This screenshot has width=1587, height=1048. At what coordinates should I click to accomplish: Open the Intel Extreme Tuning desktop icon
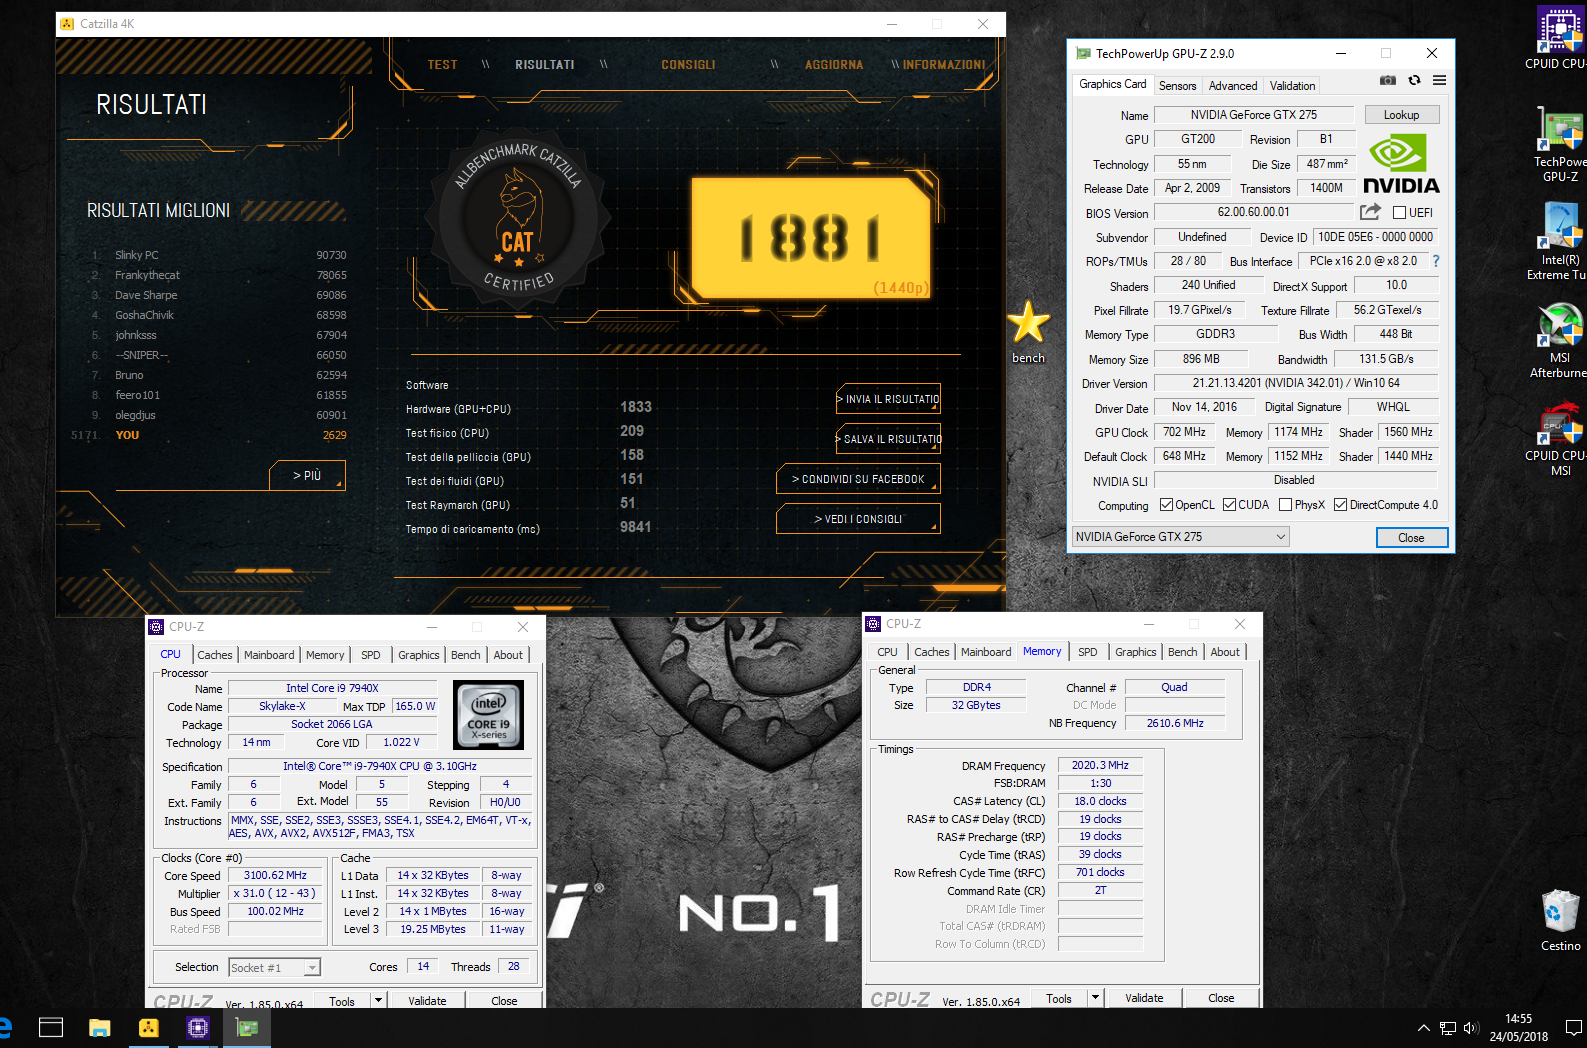pos(1559,241)
